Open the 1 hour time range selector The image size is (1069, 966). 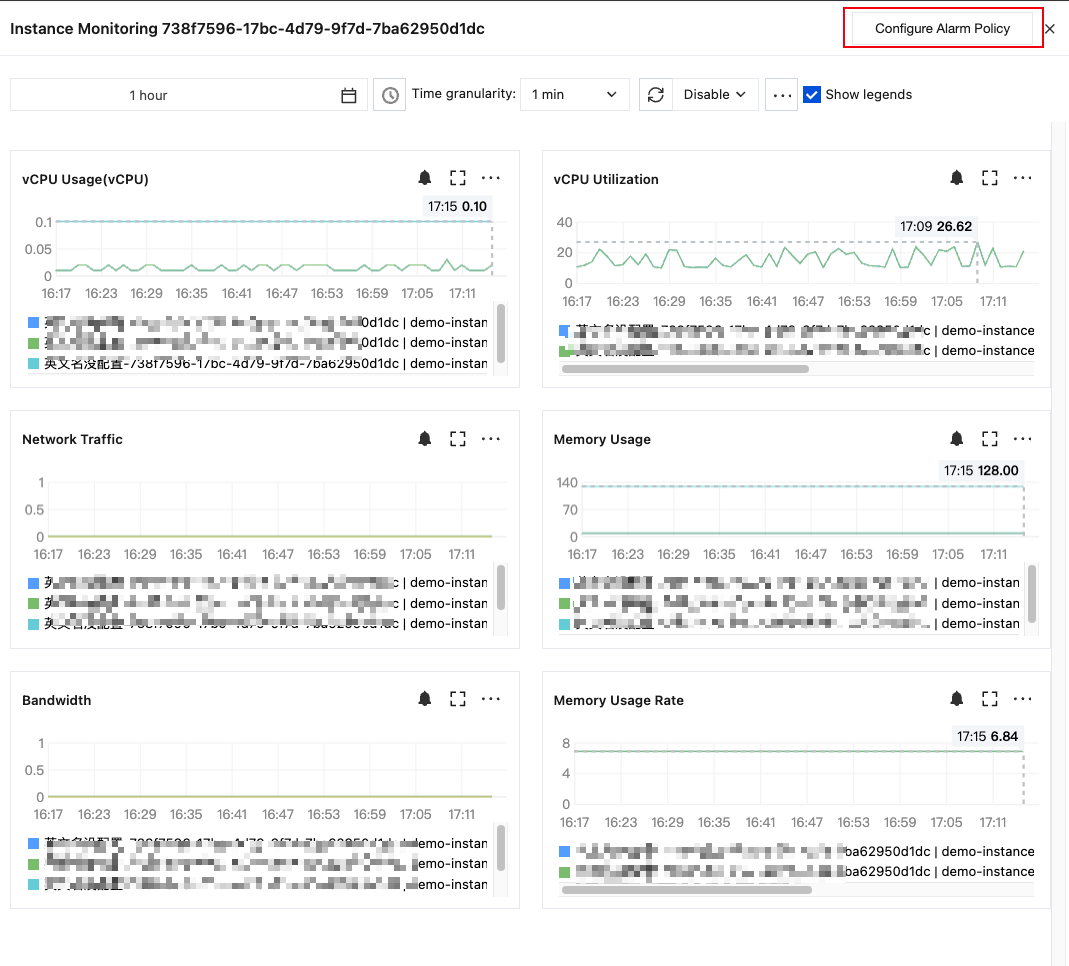pos(189,95)
